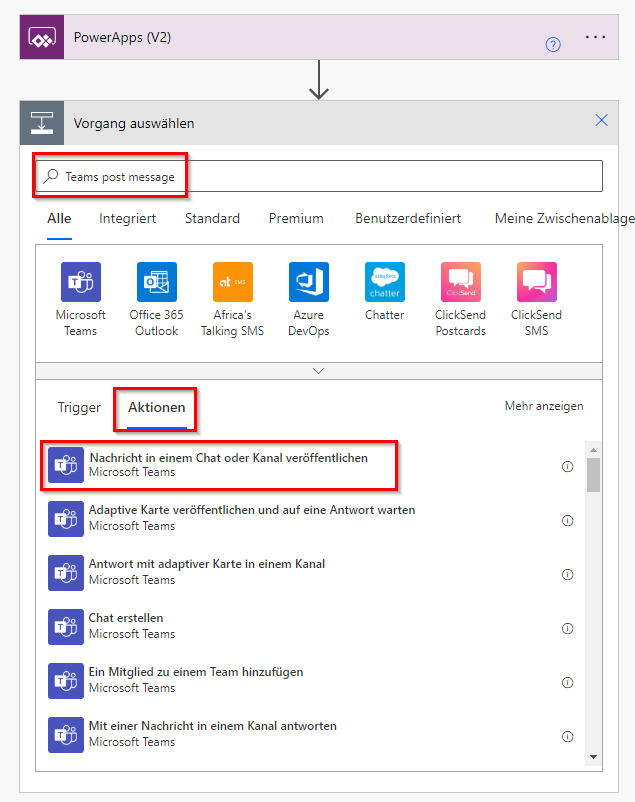This screenshot has width=635, height=802.
Task: Choose the Chat erstellen action
Action: tap(311, 627)
